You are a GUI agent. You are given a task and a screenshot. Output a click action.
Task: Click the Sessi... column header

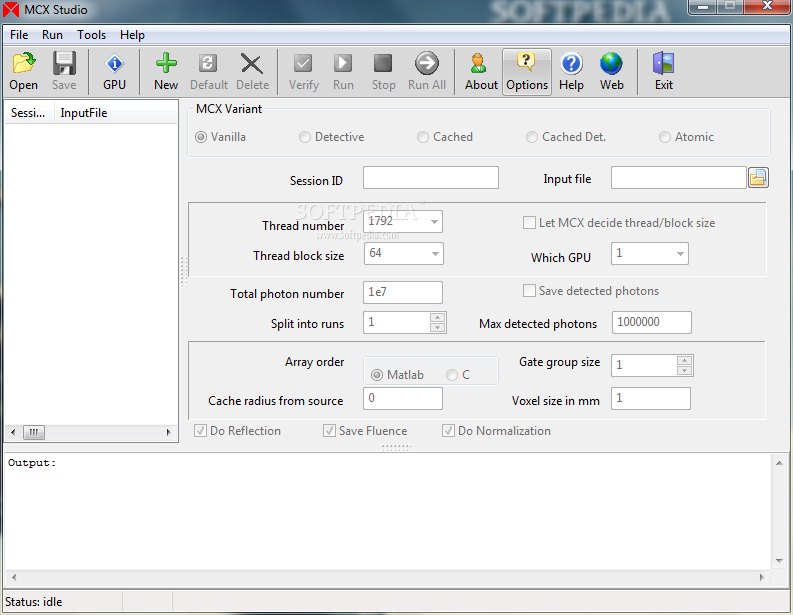pyautogui.click(x=29, y=113)
